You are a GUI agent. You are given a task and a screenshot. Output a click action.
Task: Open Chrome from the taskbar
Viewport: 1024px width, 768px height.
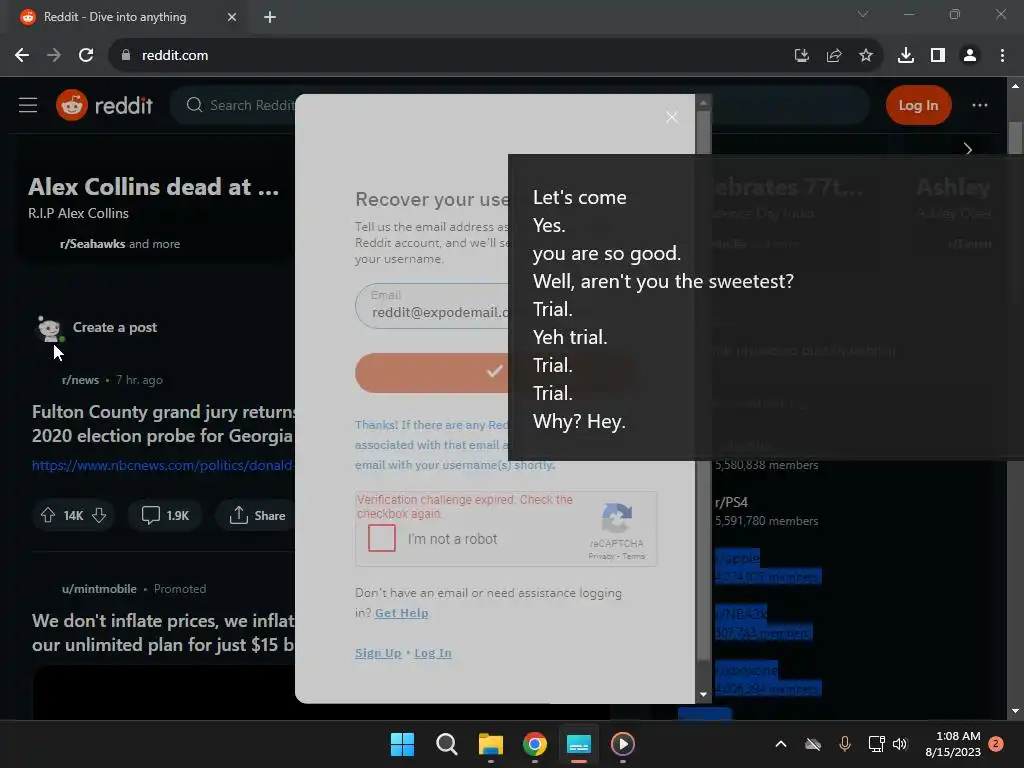tap(535, 744)
